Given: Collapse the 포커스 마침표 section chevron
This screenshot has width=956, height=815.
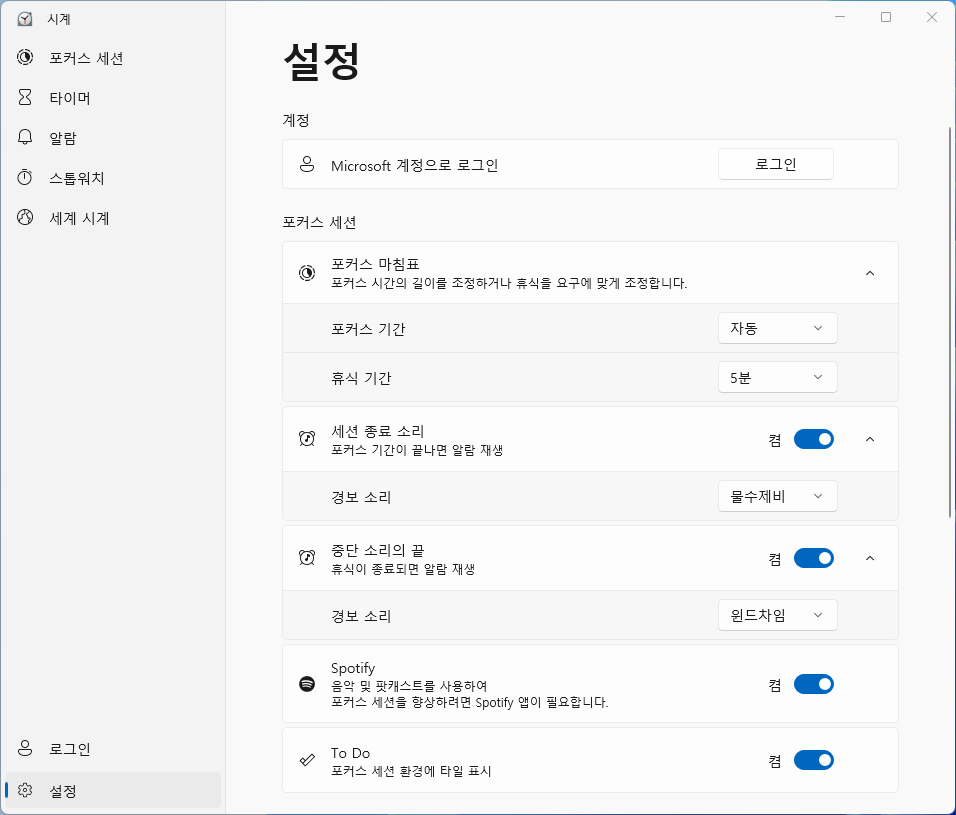Looking at the screenshot, I should (870, 273).
